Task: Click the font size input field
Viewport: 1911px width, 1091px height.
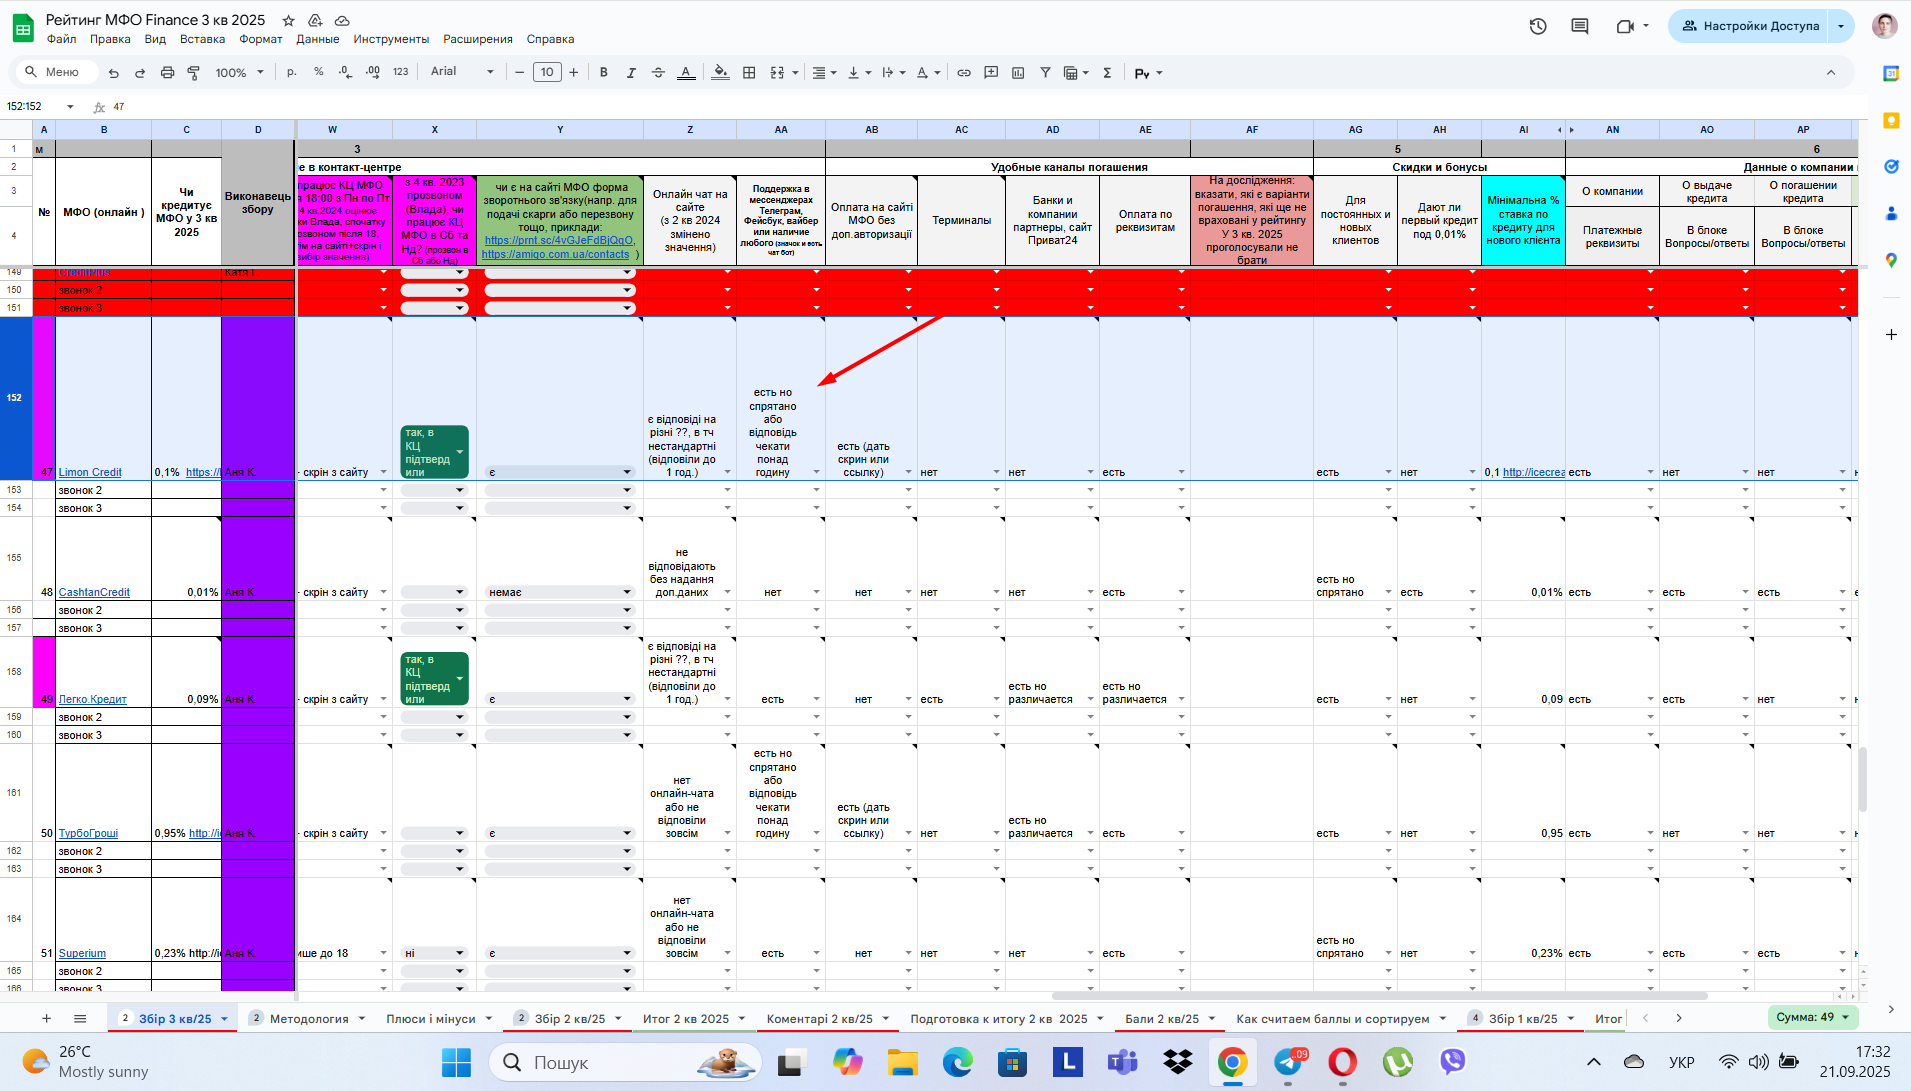Action: [547, 72]
